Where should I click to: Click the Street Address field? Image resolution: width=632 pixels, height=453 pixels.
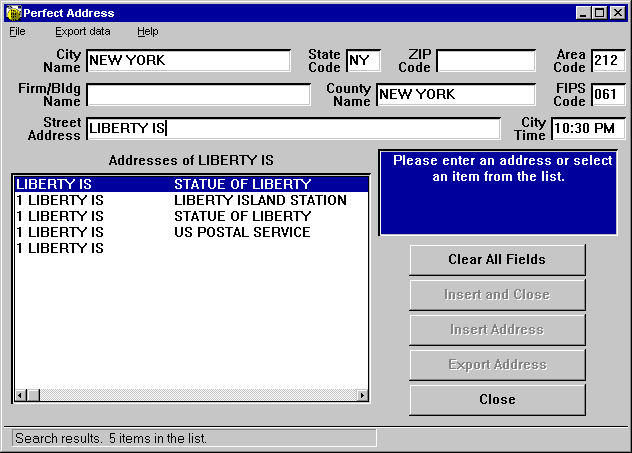point(293,129)
